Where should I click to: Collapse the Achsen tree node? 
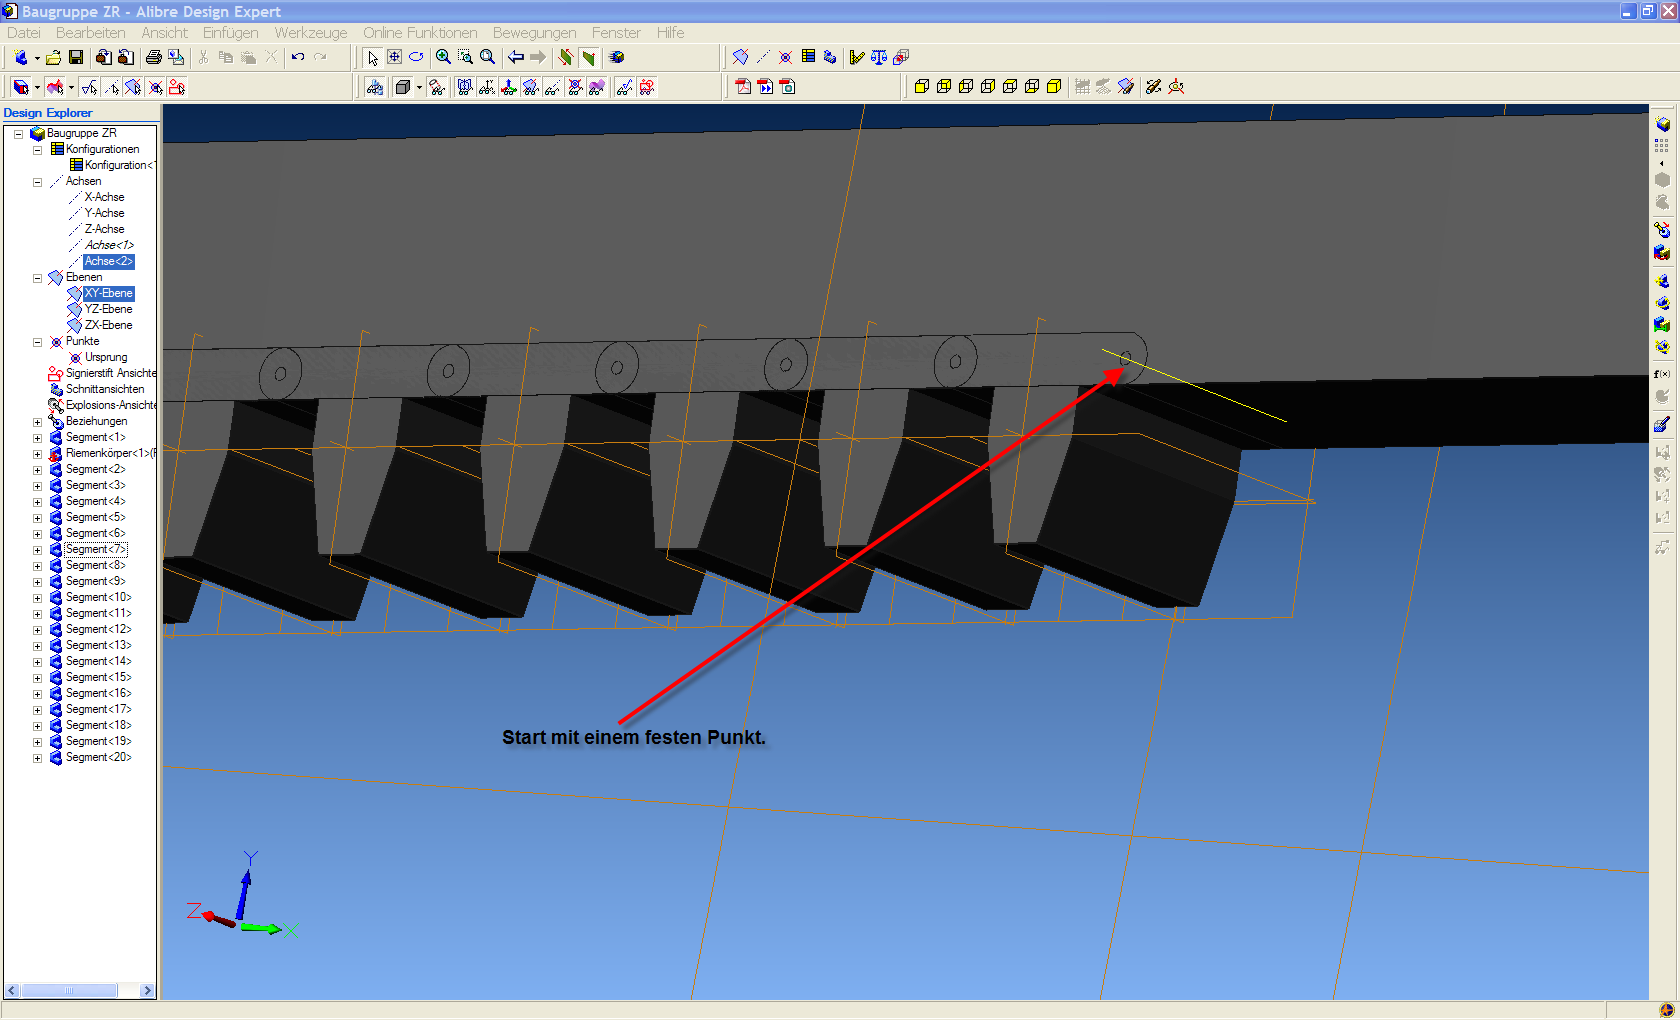click(x=38, y=182)
